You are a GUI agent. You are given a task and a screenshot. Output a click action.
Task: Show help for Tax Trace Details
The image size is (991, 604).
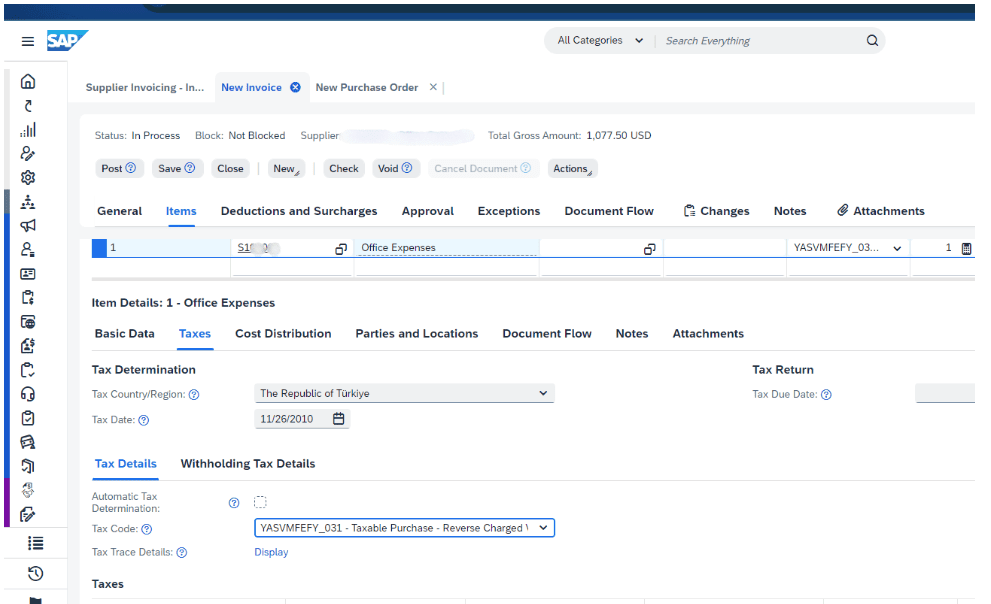coord(181,552)
